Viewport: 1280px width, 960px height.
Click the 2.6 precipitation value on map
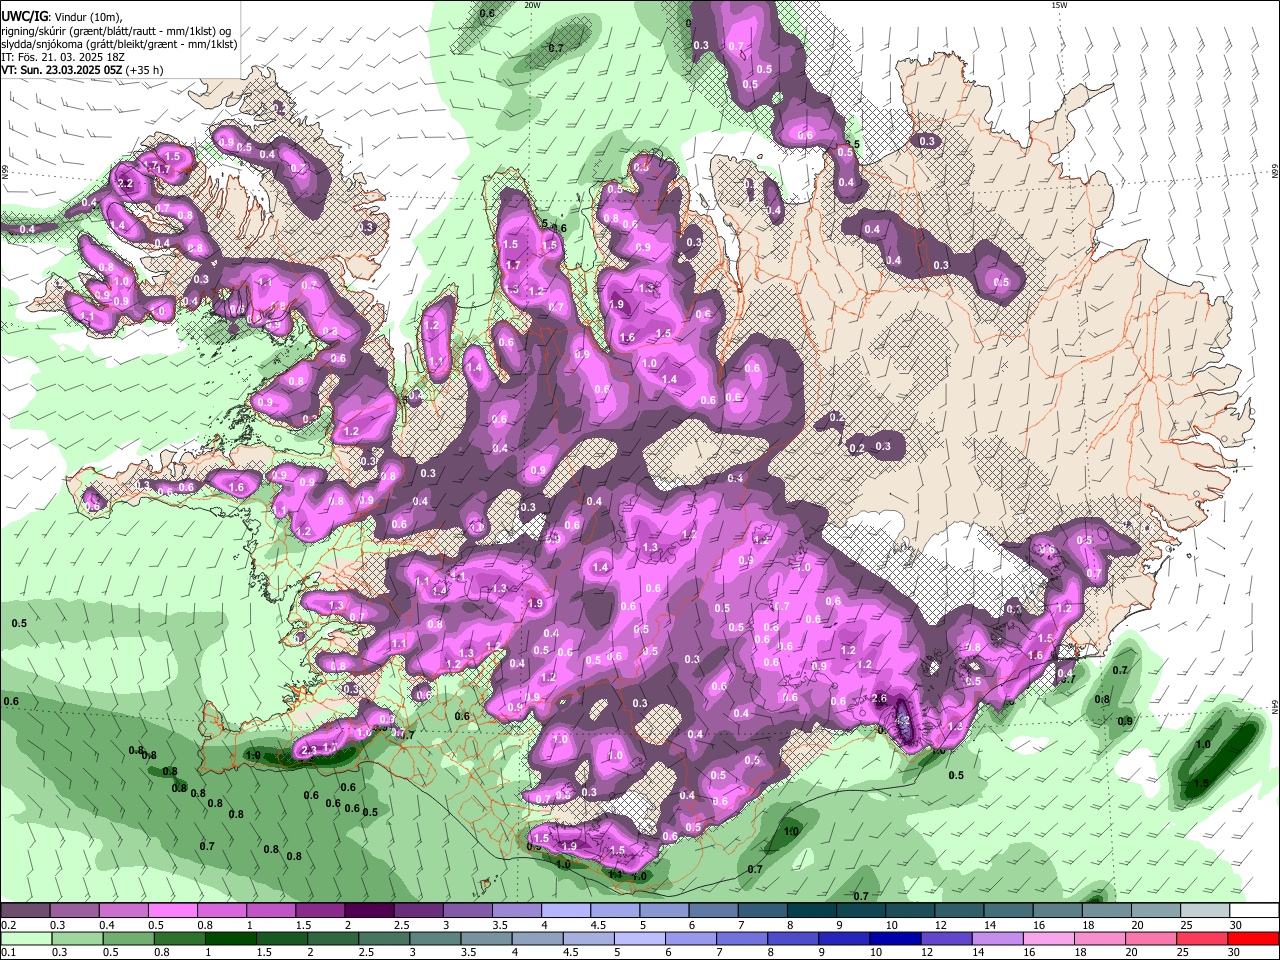[880, 698]
